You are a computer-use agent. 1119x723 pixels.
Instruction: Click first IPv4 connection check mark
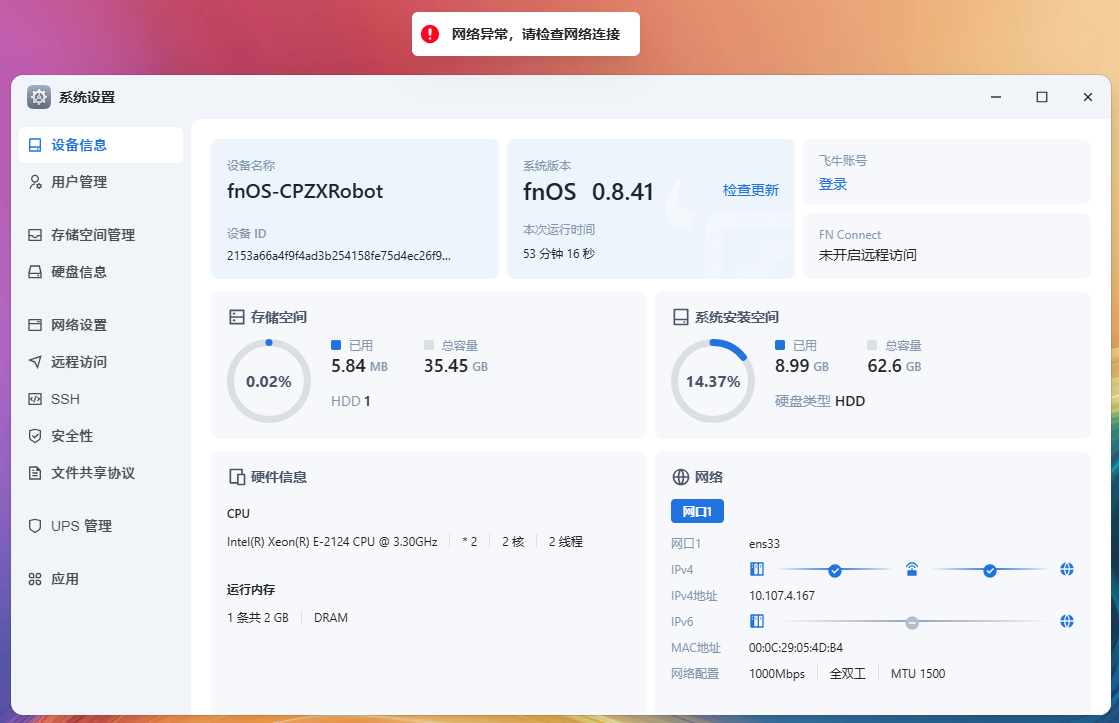point(835,570)
